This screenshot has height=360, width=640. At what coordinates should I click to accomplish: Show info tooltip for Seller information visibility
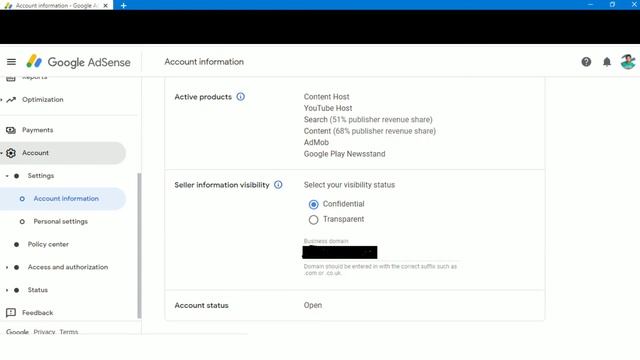[x=278, y=185]
